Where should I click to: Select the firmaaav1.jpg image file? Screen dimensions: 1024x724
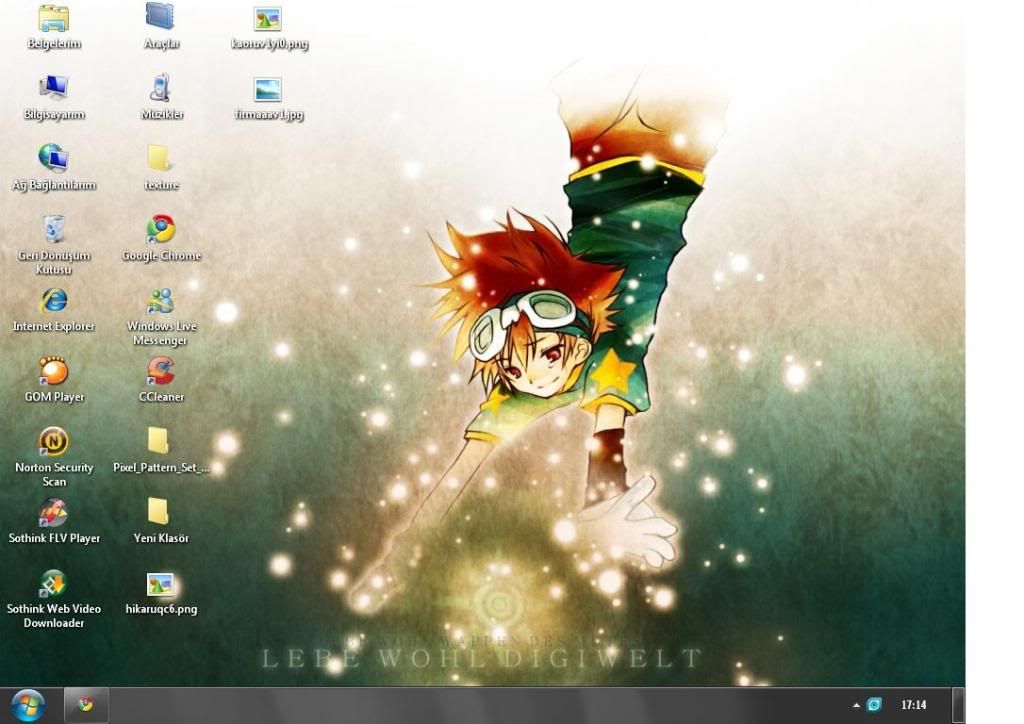(268, 89)
